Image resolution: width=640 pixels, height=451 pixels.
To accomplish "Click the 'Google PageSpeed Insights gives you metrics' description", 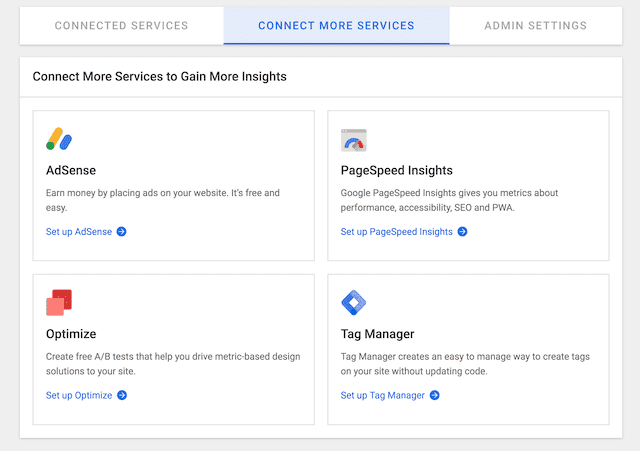I will [x=449, y=200].
